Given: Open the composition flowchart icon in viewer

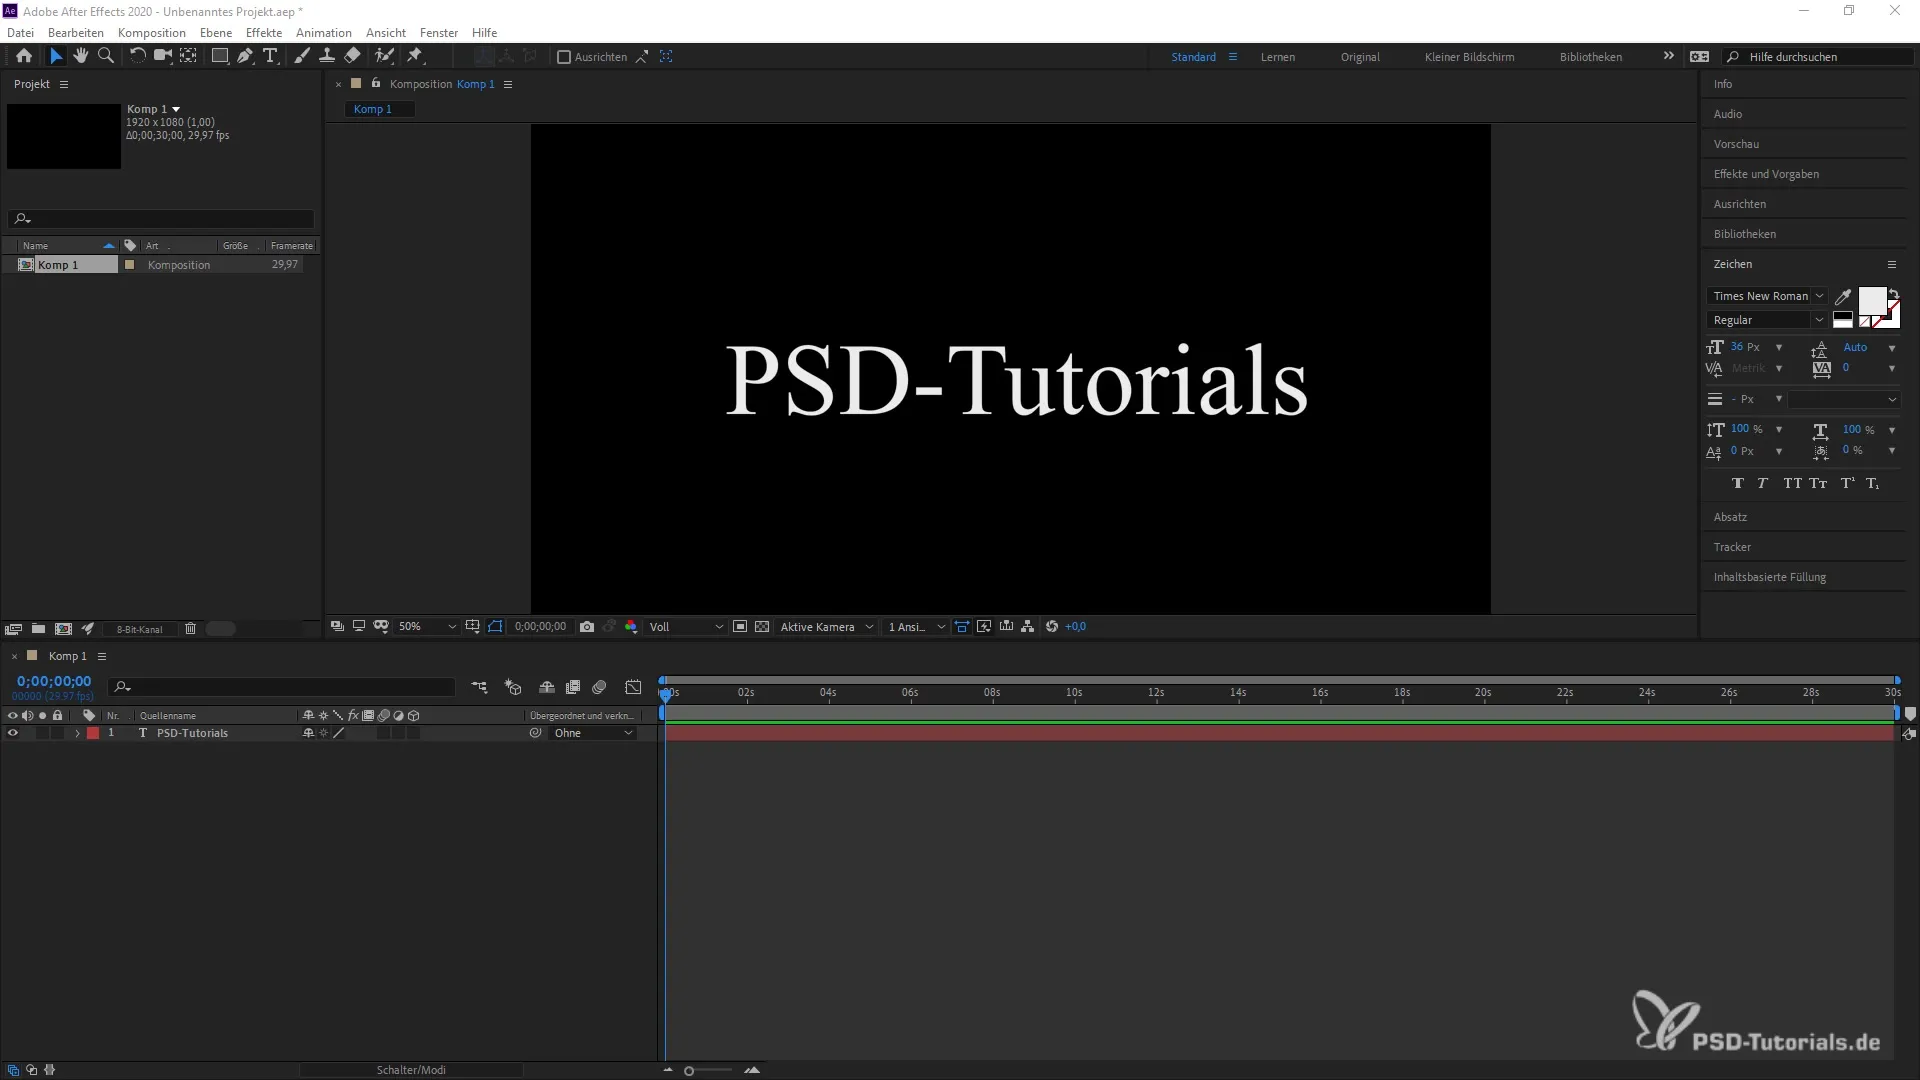Looking at the screenshot, I should [1027, 627].
